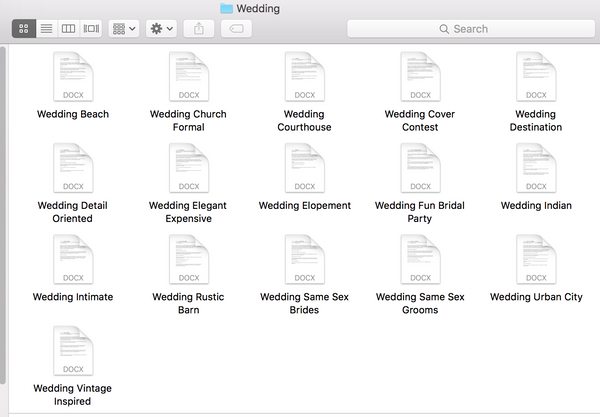This screenshot has height=417, width=600.
Task: Select the Wedding Indian document icon
Action: [536, 168]
